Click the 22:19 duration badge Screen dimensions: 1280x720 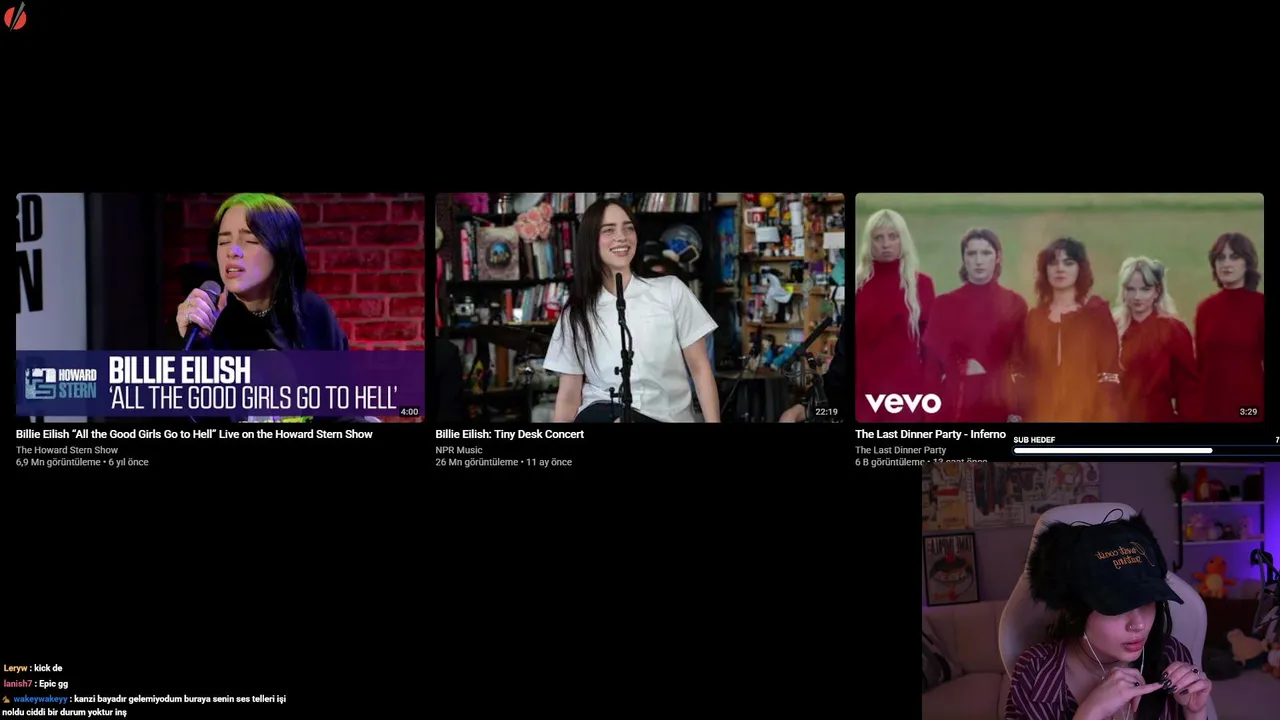pos(826,412)
